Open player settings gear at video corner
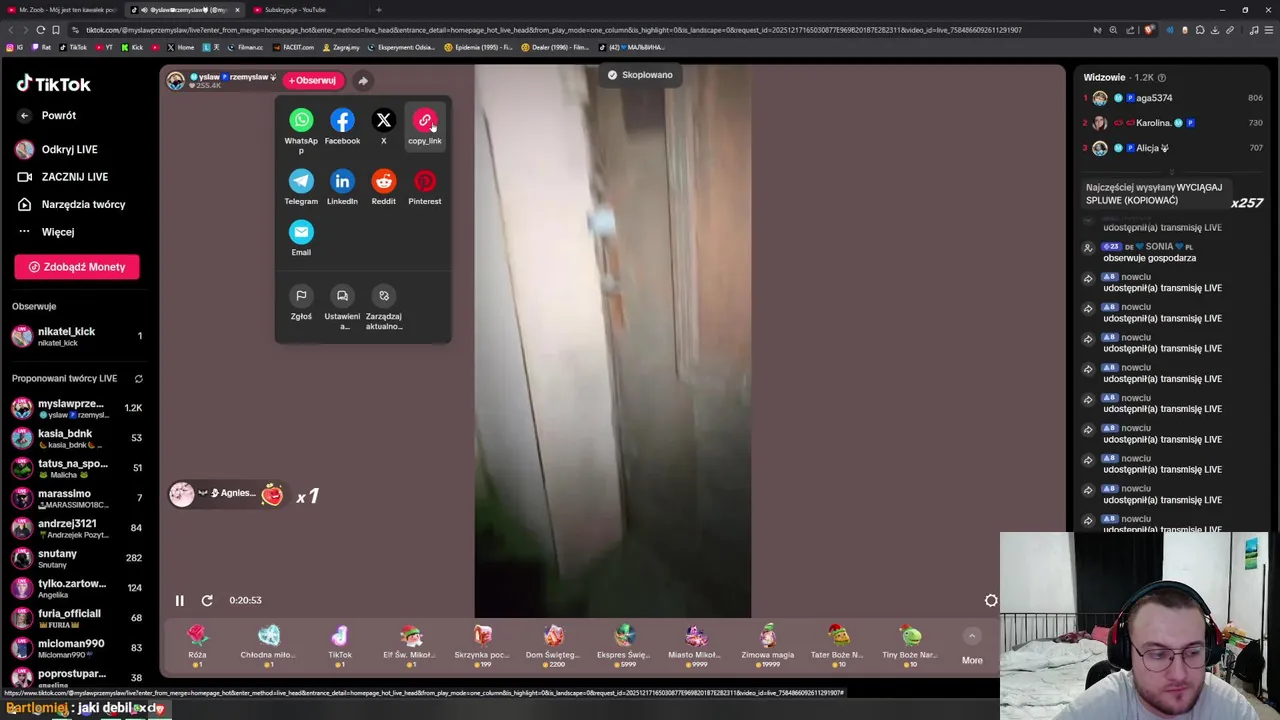Image resolution: width=1280 pixels, height=720 pixels. coord(991,600)
